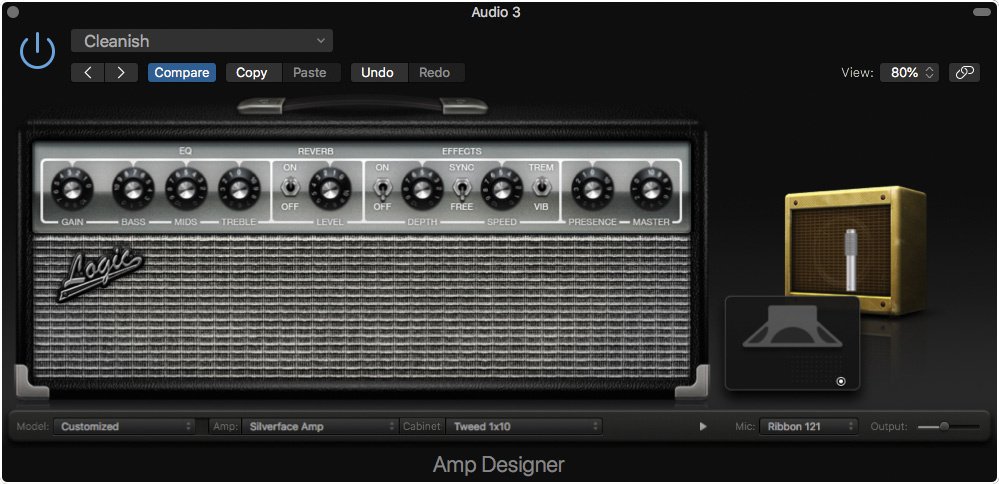The width and height of the screenshot is (999, 484).
Task: Click the Gain knob on the amp
Action: 73,185
